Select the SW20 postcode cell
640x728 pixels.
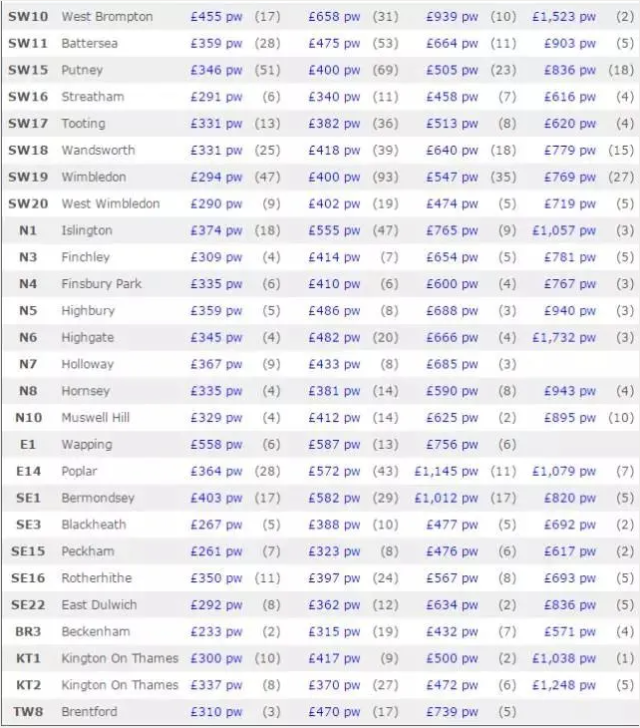27,204
